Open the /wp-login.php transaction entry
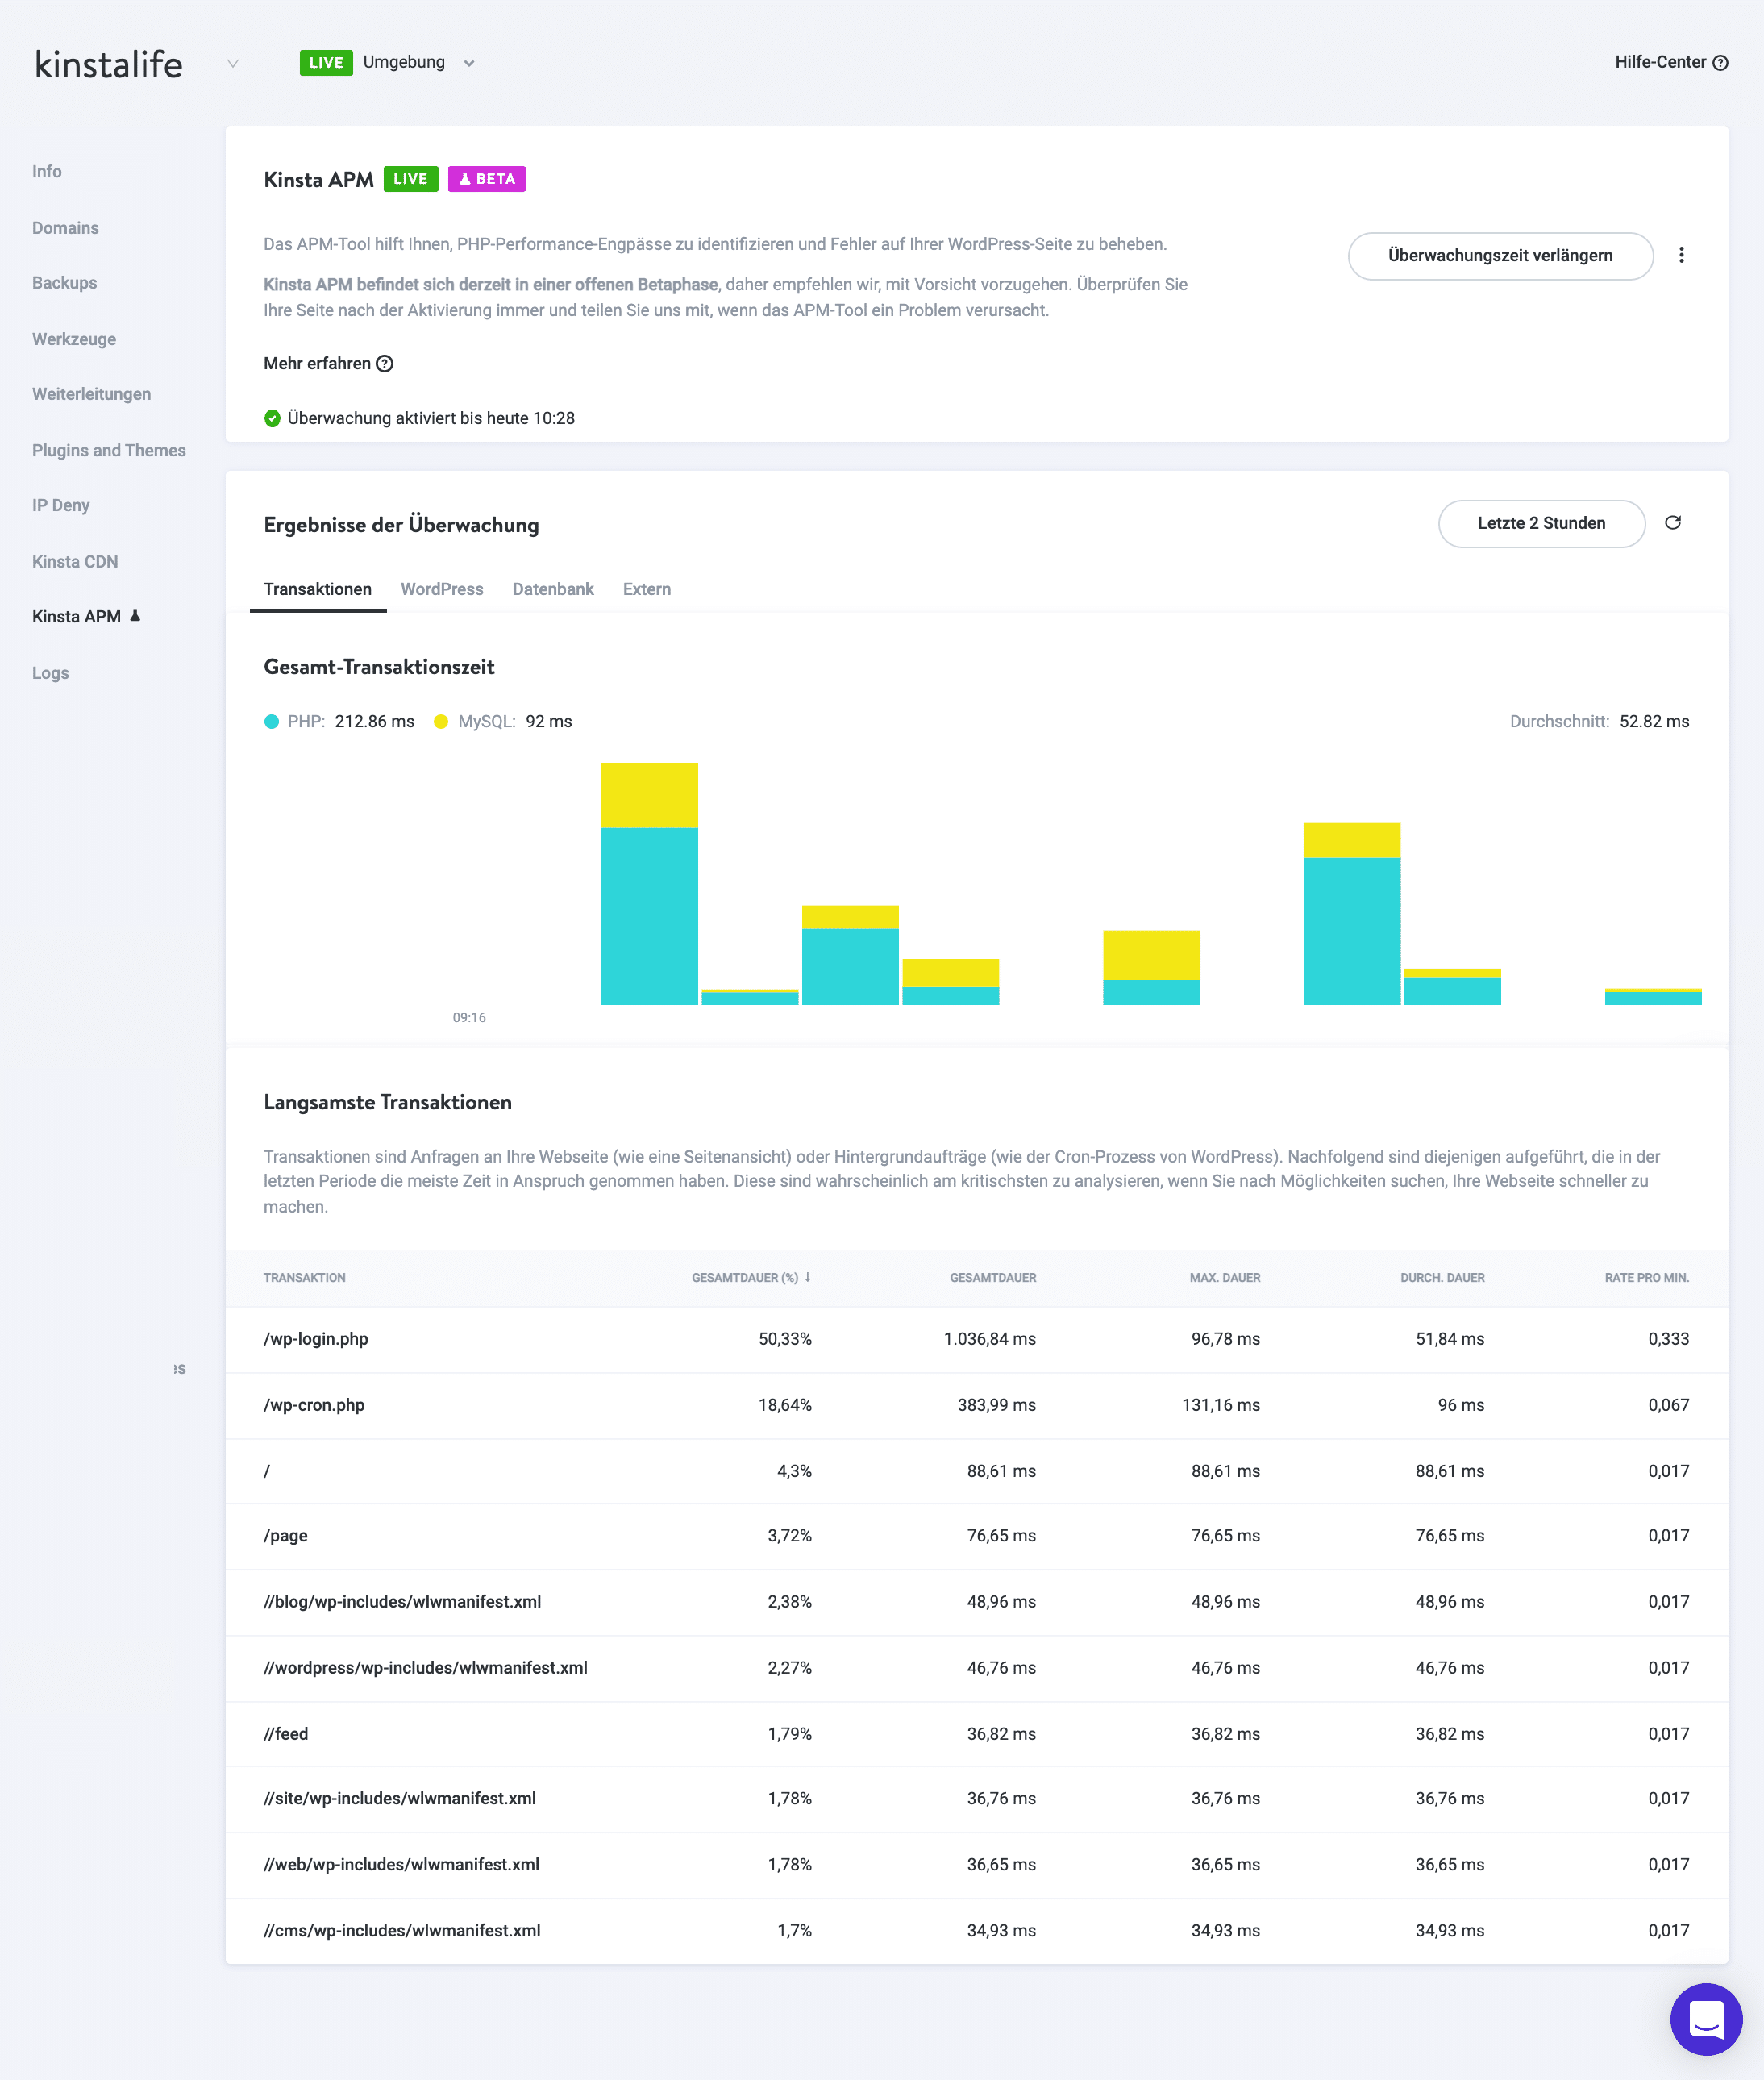The width and height of the screenshot is (1764, 2080). (318, 1340)
